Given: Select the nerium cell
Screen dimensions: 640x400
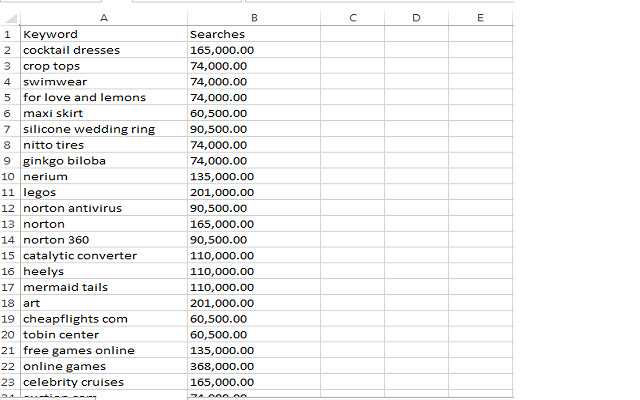Looking at the screenshot, I should [x=104, y=176].
